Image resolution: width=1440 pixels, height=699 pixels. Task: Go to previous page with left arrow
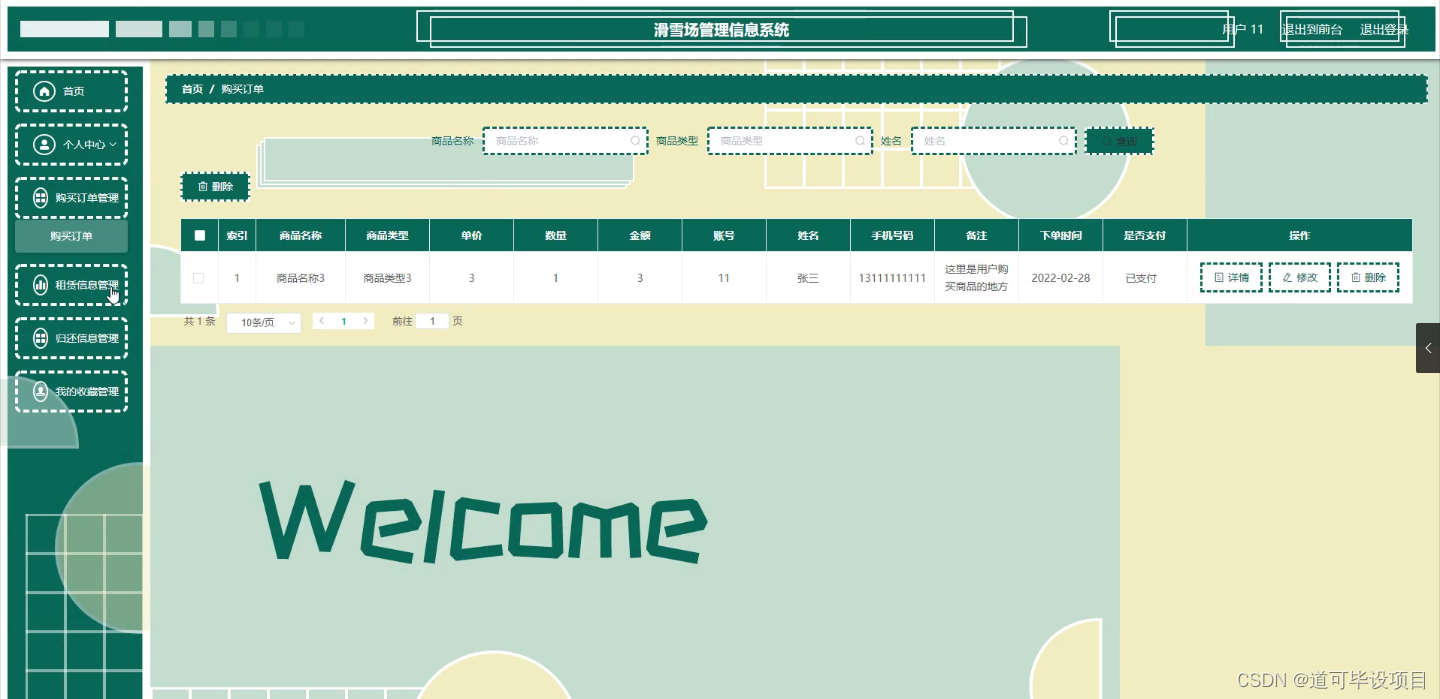click(x=321, y=321)
